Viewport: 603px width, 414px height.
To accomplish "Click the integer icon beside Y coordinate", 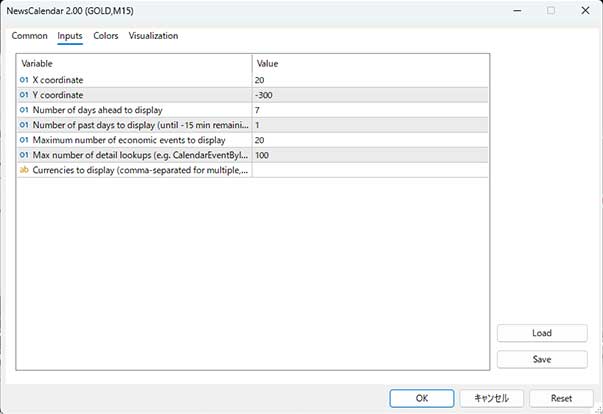I will (x=24, y=95).
